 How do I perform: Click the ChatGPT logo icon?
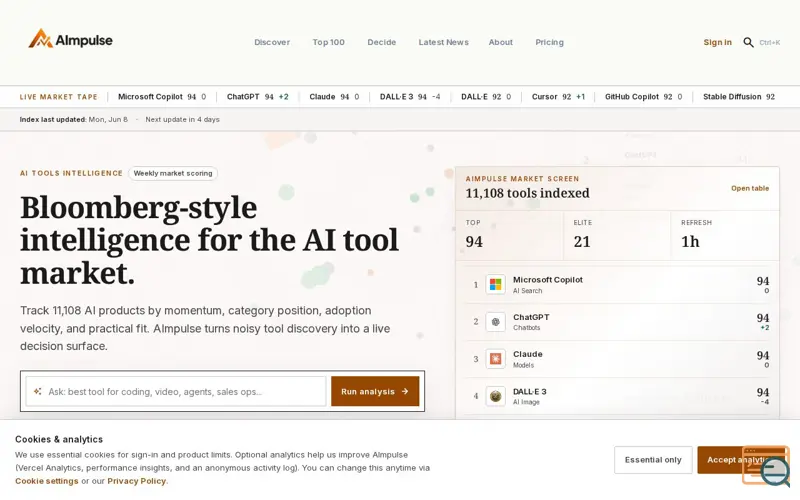(x=495, y=322)
